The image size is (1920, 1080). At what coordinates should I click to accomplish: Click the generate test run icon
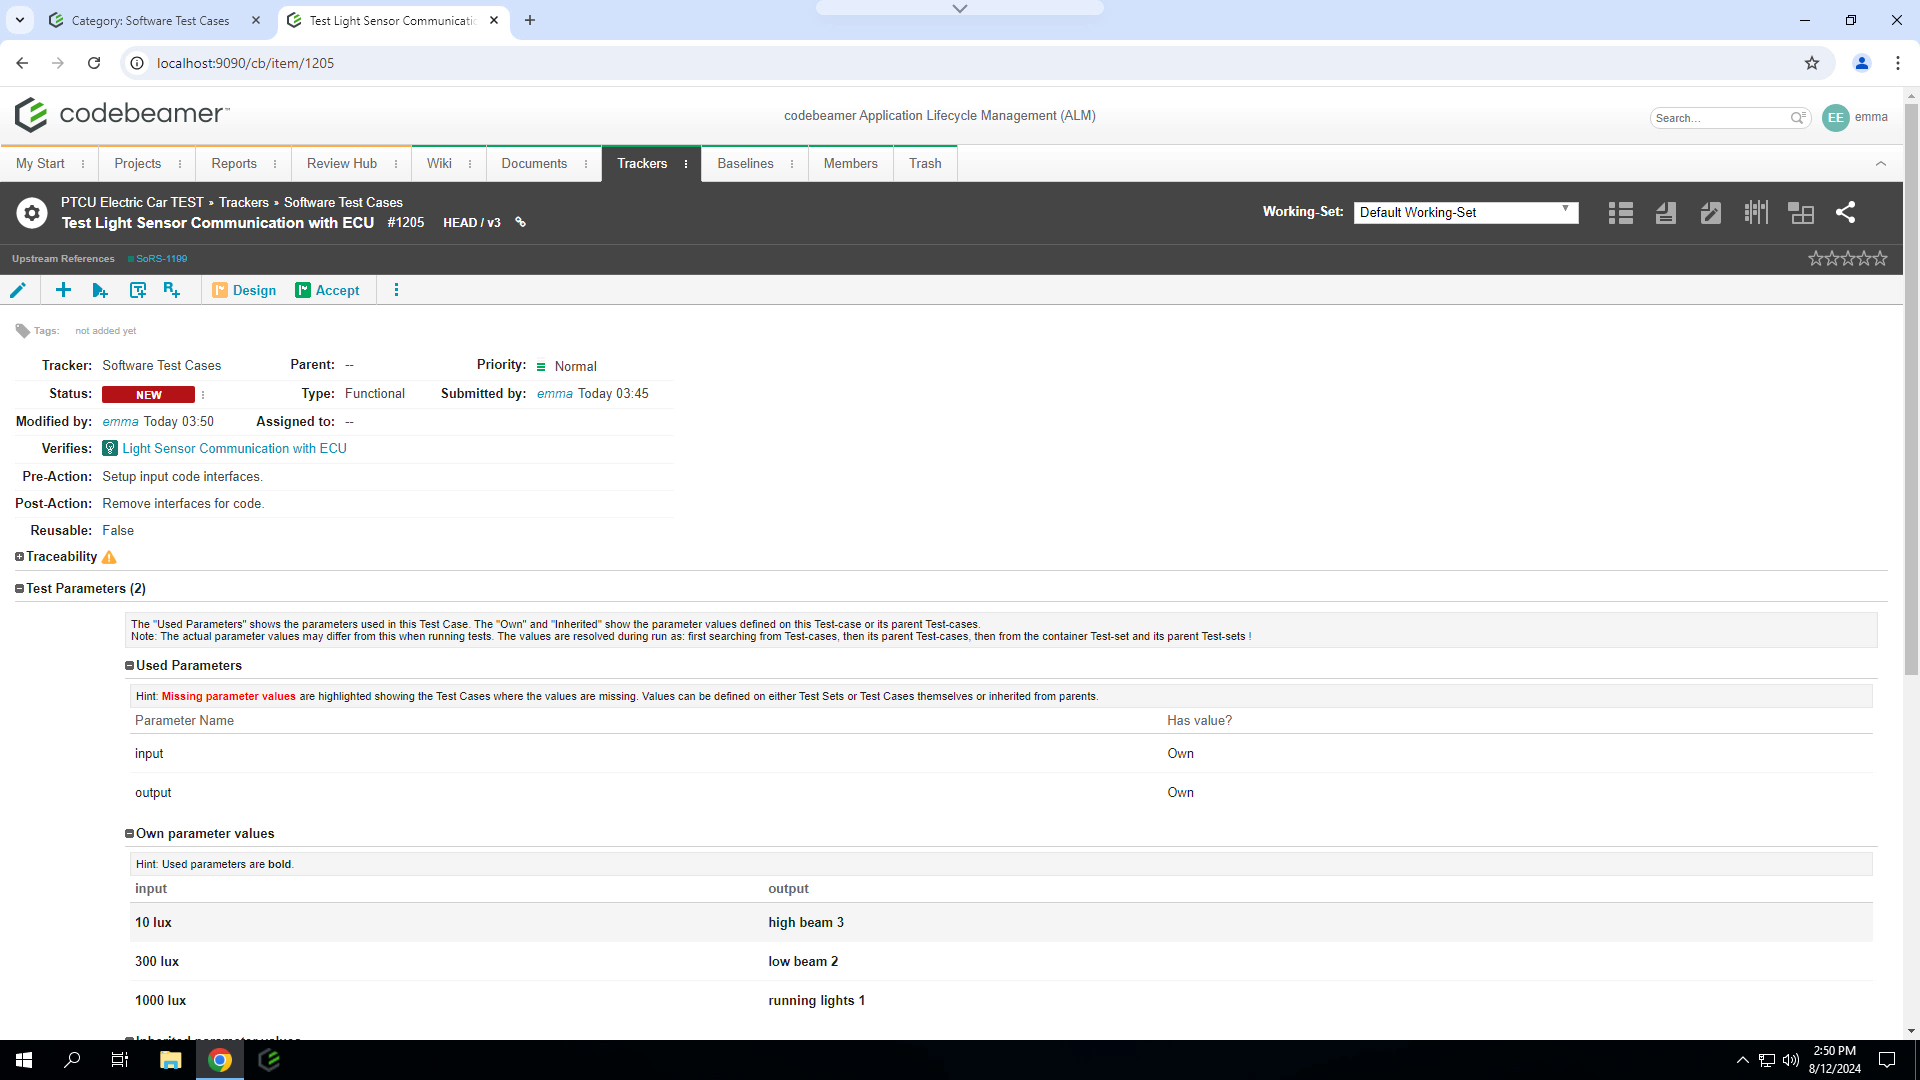pyautogui.click(x=100, y=290)
